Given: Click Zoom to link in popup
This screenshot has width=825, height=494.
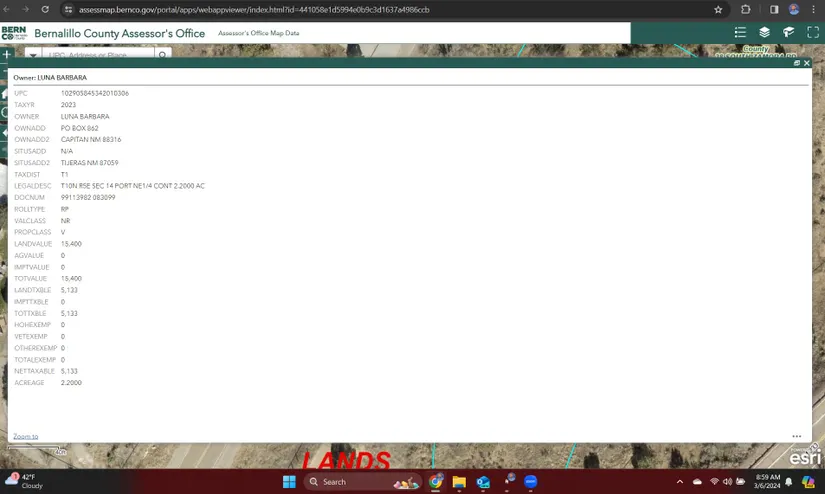Looking at the screenshot, I should pos(25,437).
